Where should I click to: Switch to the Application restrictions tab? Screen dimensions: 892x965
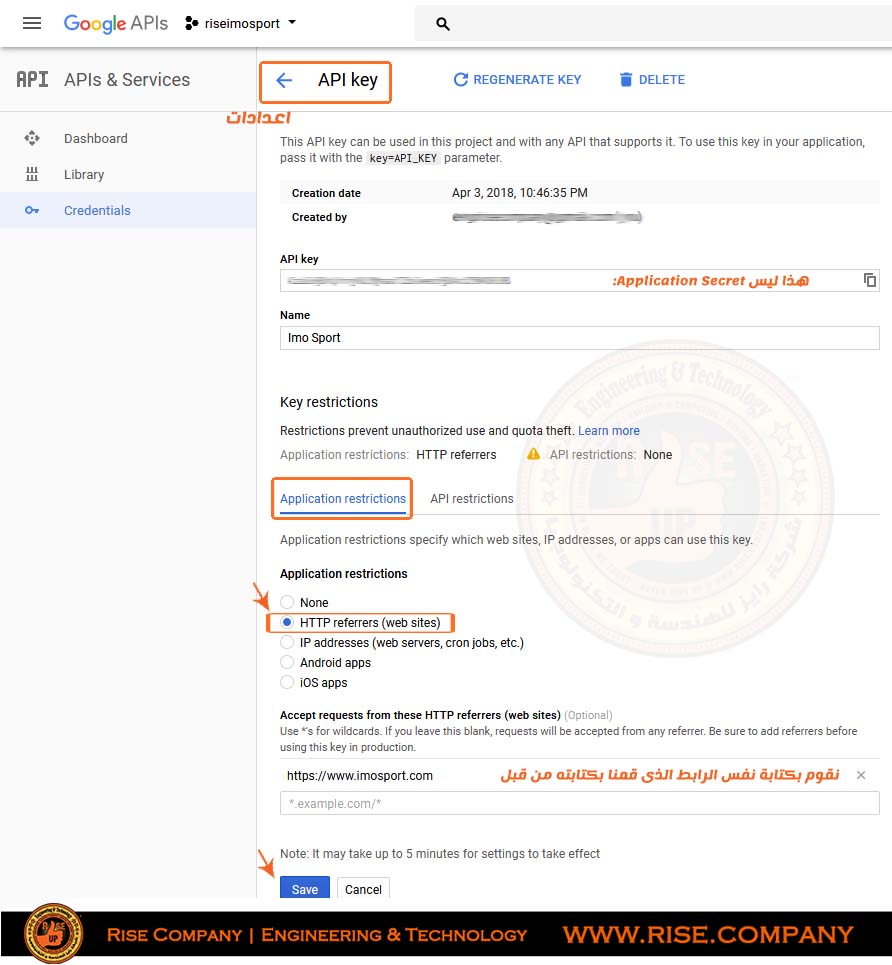[343, 499]
